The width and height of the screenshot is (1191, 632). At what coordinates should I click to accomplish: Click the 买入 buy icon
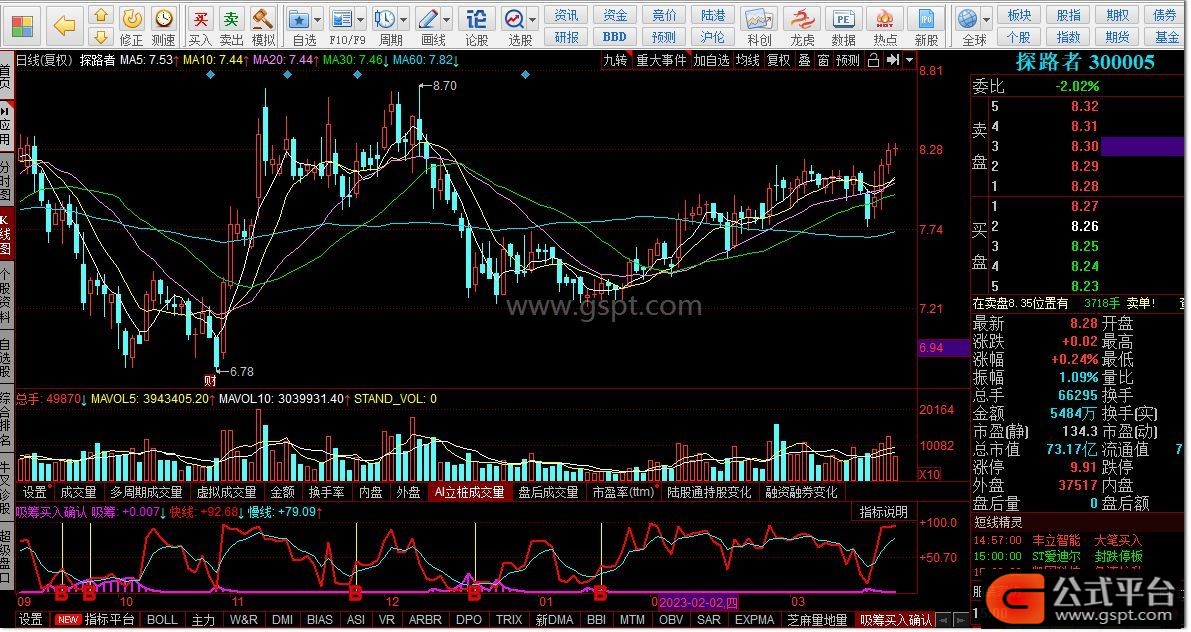201,26
